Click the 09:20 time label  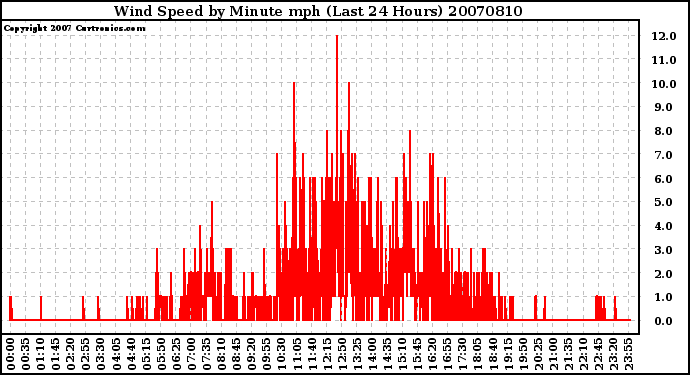pos(252,354)
